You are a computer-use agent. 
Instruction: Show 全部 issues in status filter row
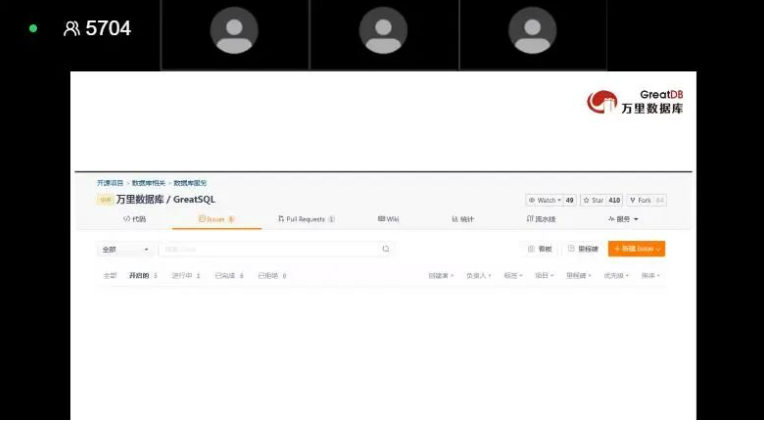pyautogui.click(x=110, y=276)
